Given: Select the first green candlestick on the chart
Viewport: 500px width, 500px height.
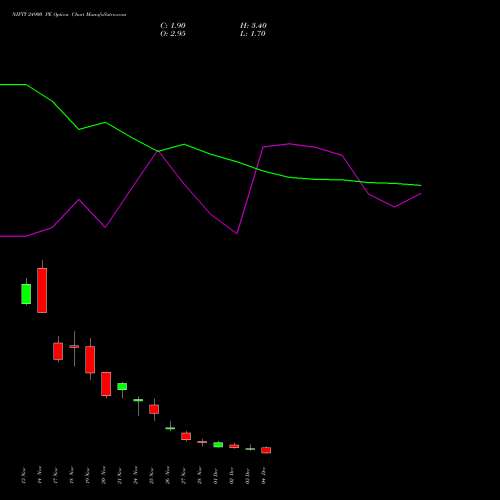Looking at the screenshot, I should point(26,294).
